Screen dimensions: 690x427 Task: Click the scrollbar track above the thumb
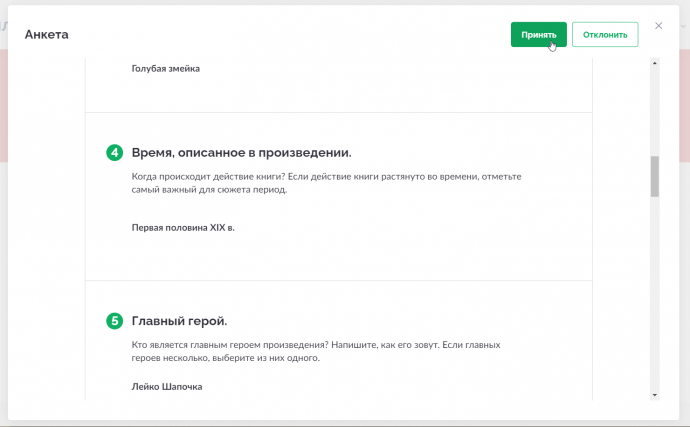(655, 111)
